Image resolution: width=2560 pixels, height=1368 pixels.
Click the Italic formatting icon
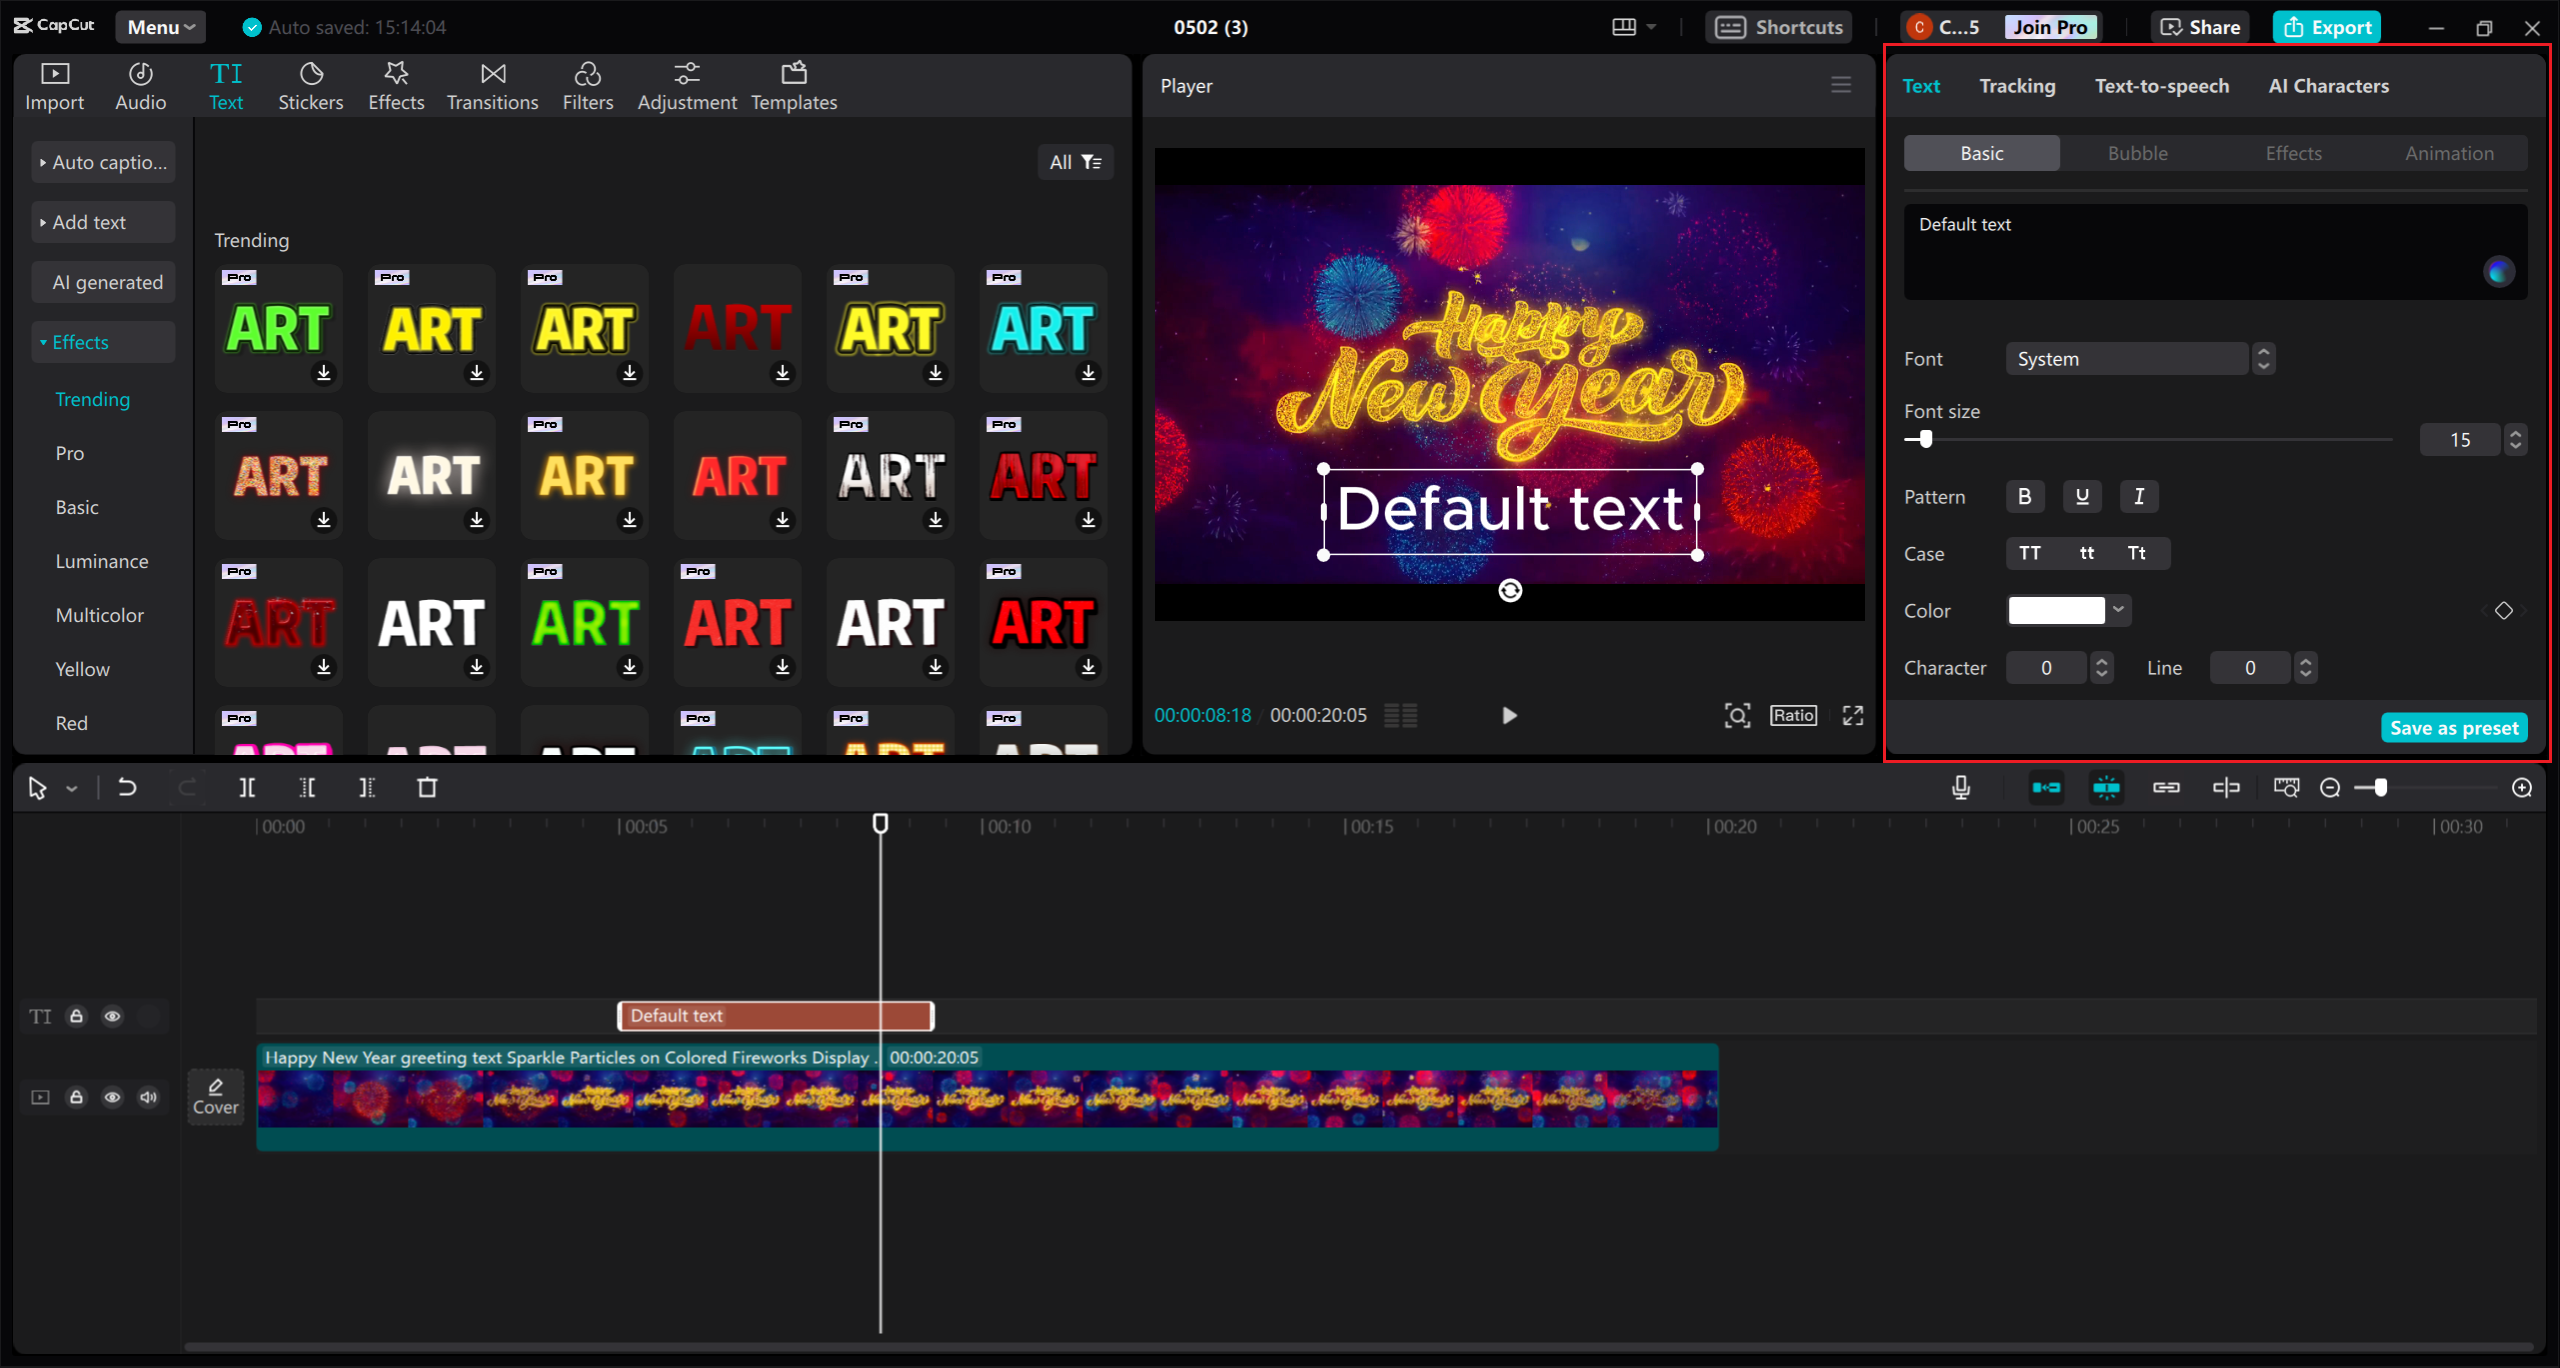click(x=2138, y=496)
